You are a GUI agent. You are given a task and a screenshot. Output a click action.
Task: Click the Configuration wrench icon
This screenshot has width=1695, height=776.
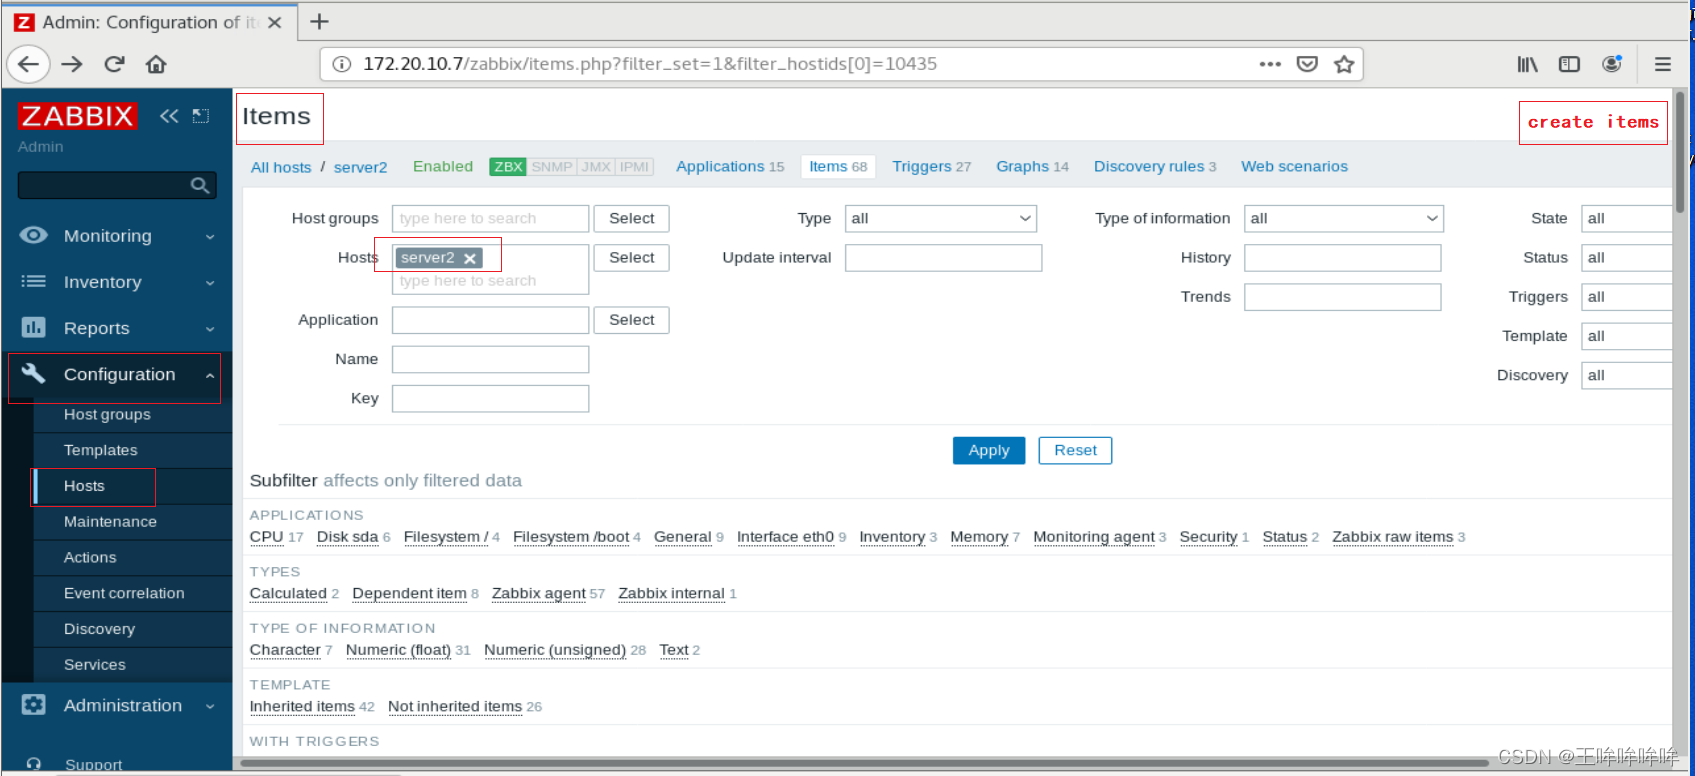(x=33, y=373)
